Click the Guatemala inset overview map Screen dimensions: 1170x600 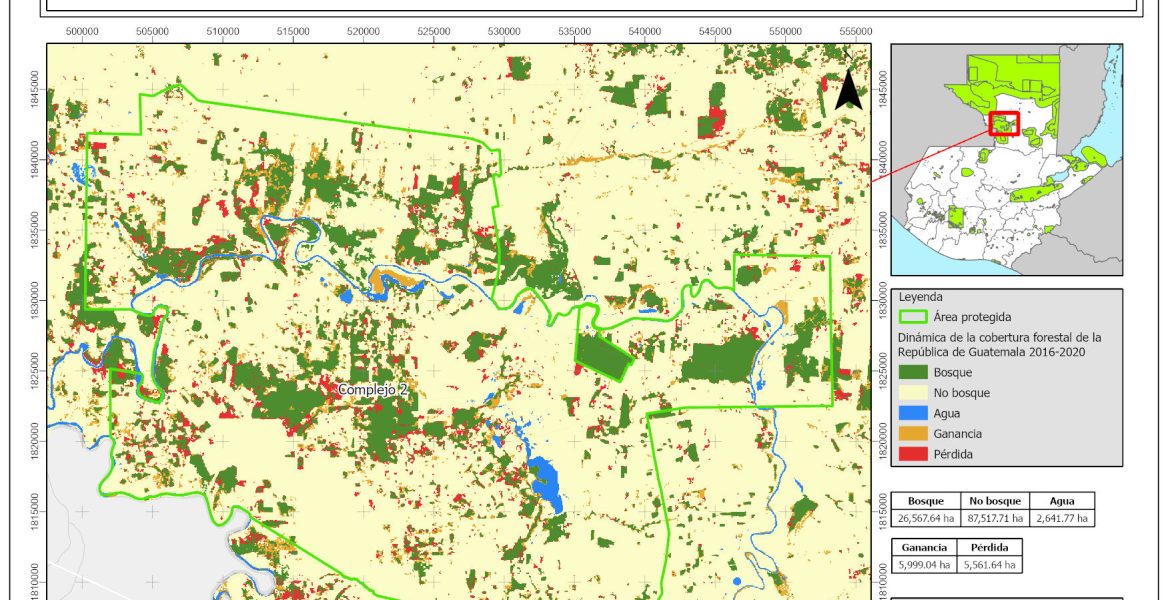coord(1006,159)
